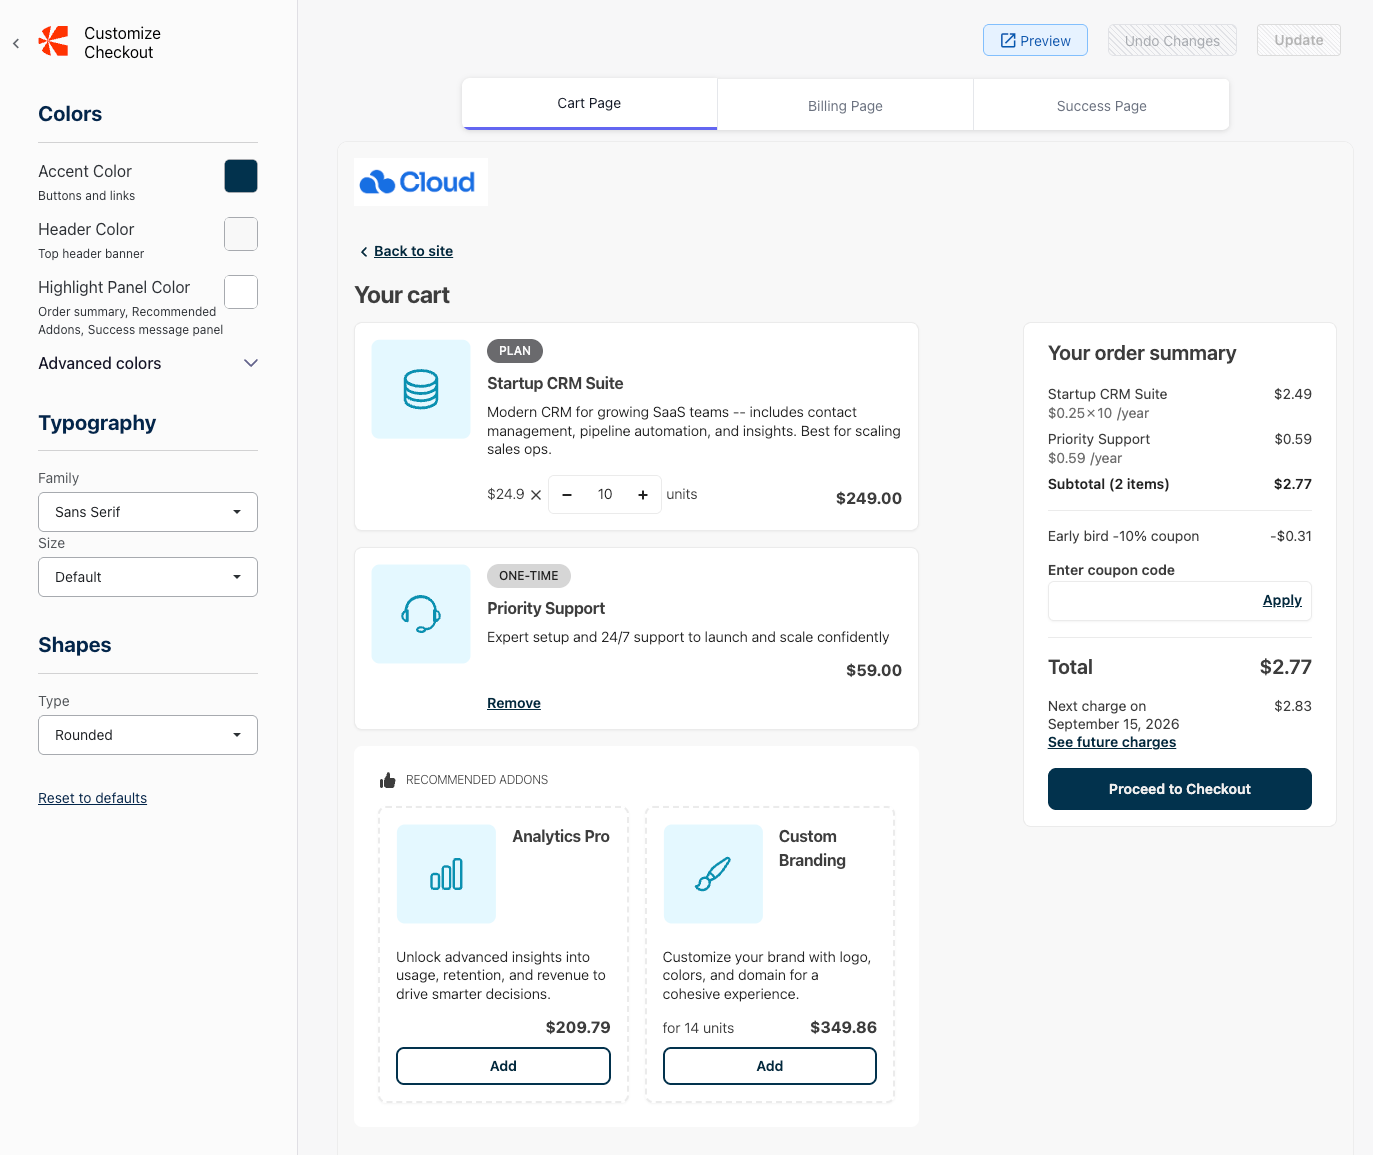Click the Priority Support headset icon
1373x1155 pixels.
point(421,614)
